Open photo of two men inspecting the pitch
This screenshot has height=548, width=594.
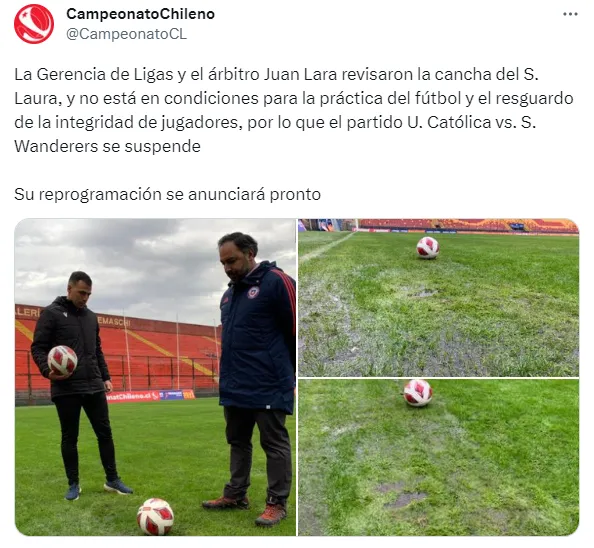coord(155,377)
